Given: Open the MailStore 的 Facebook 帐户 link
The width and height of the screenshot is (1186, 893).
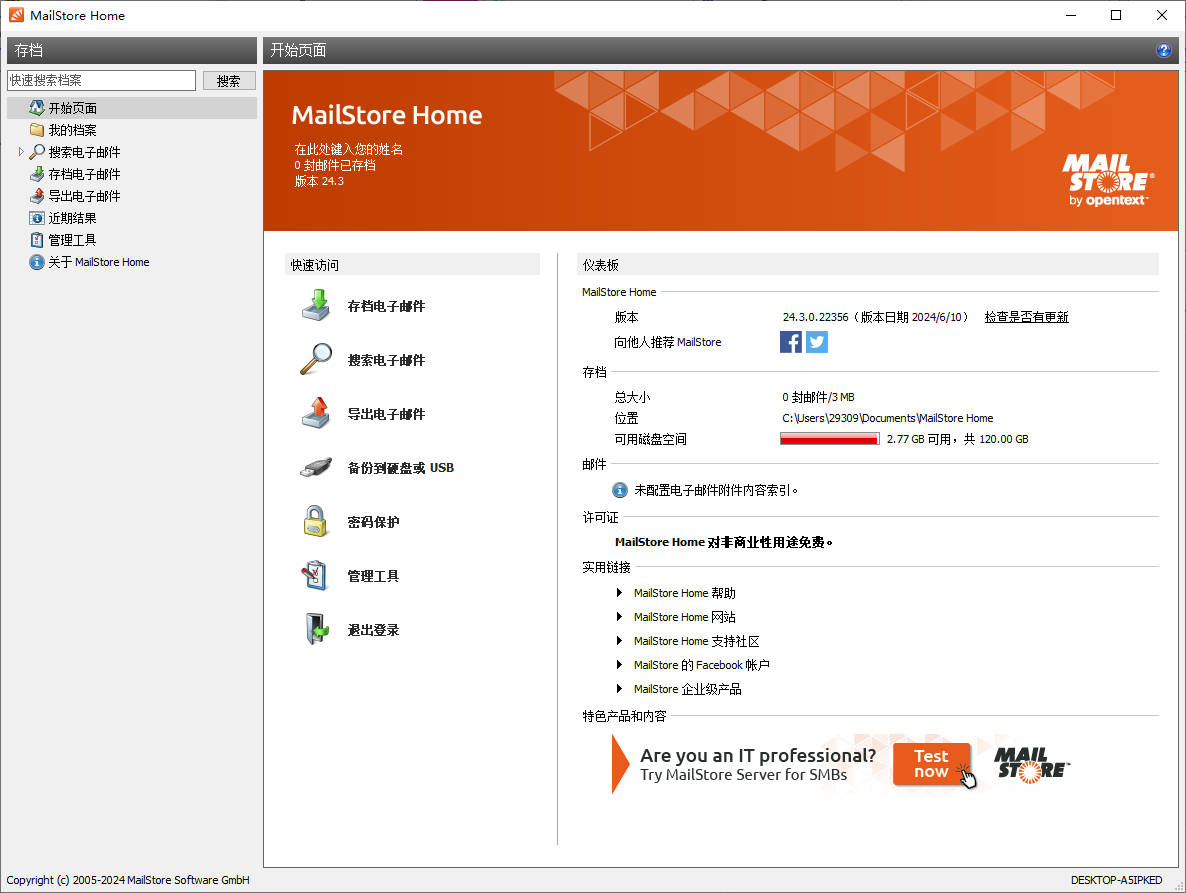Looking at the screenshot, I should click(701, 665).
